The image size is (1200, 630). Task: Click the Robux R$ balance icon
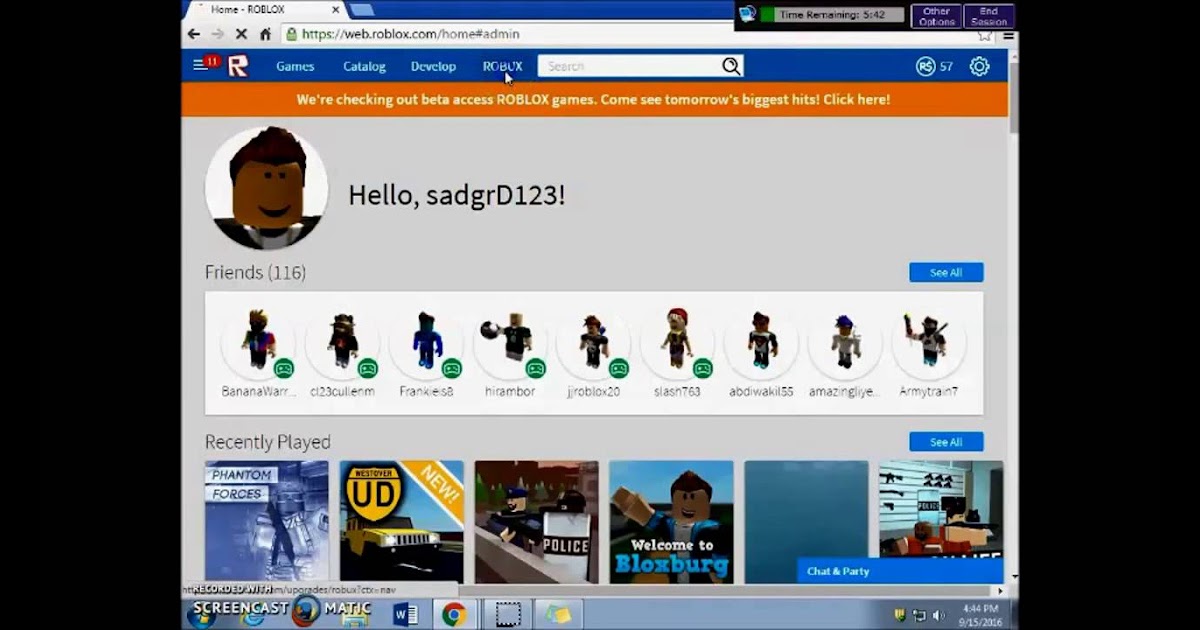coord(925,66)
